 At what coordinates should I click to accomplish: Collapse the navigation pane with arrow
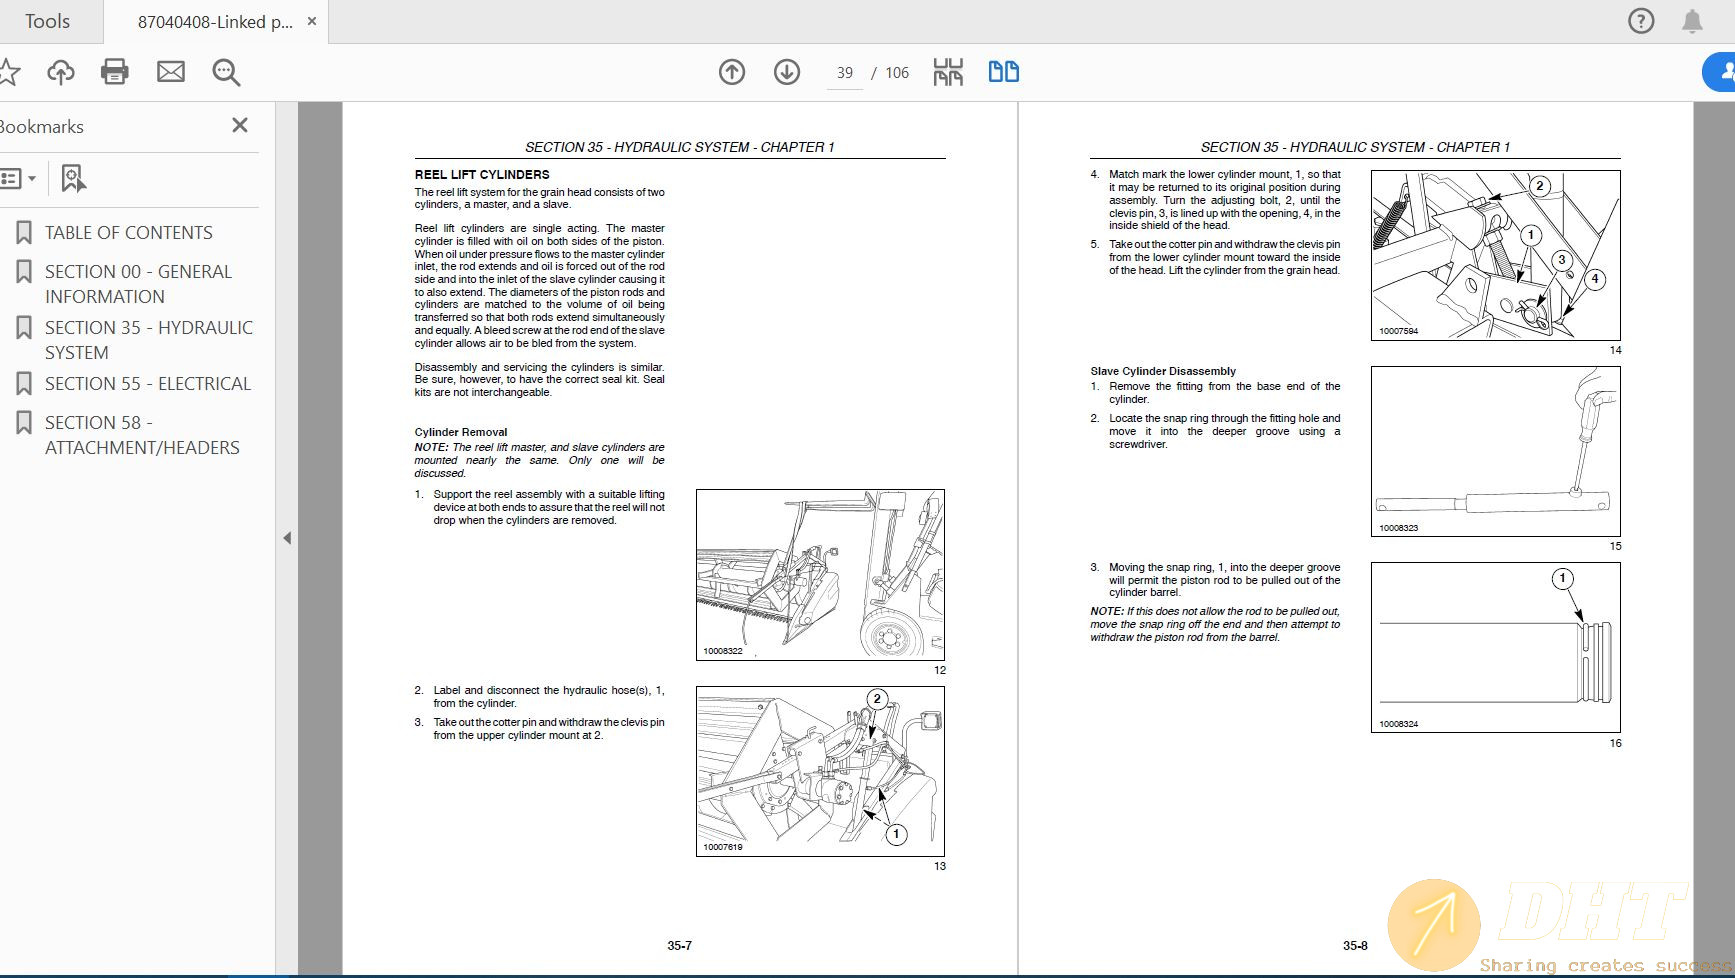click(x=287, y=538)
